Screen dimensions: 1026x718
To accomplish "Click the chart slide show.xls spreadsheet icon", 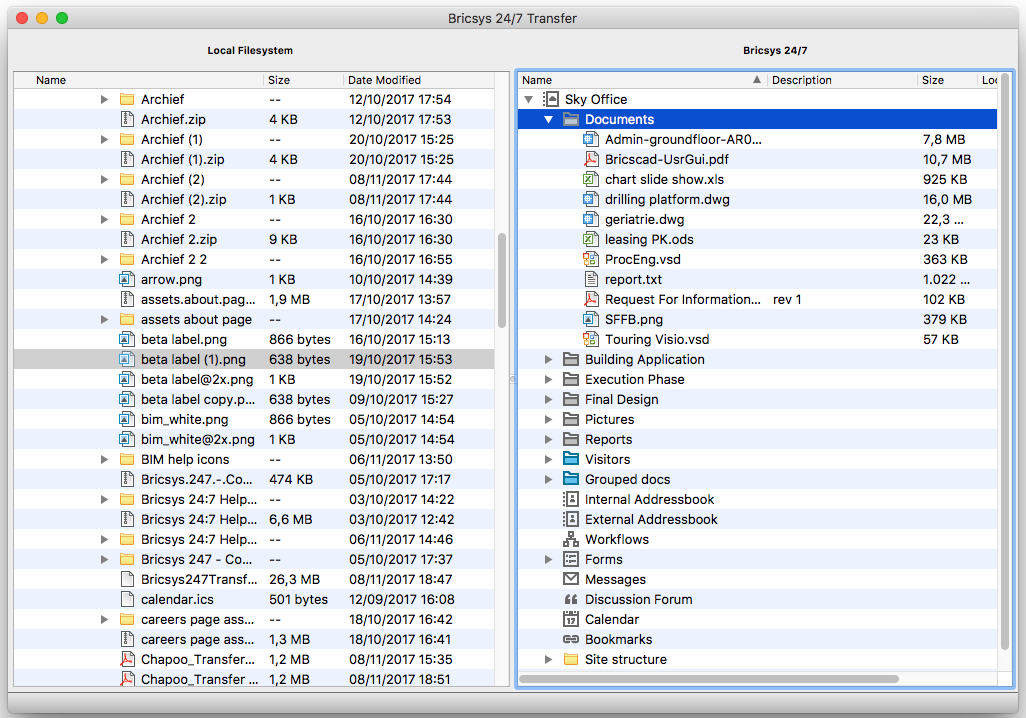I will click(591, 179).
